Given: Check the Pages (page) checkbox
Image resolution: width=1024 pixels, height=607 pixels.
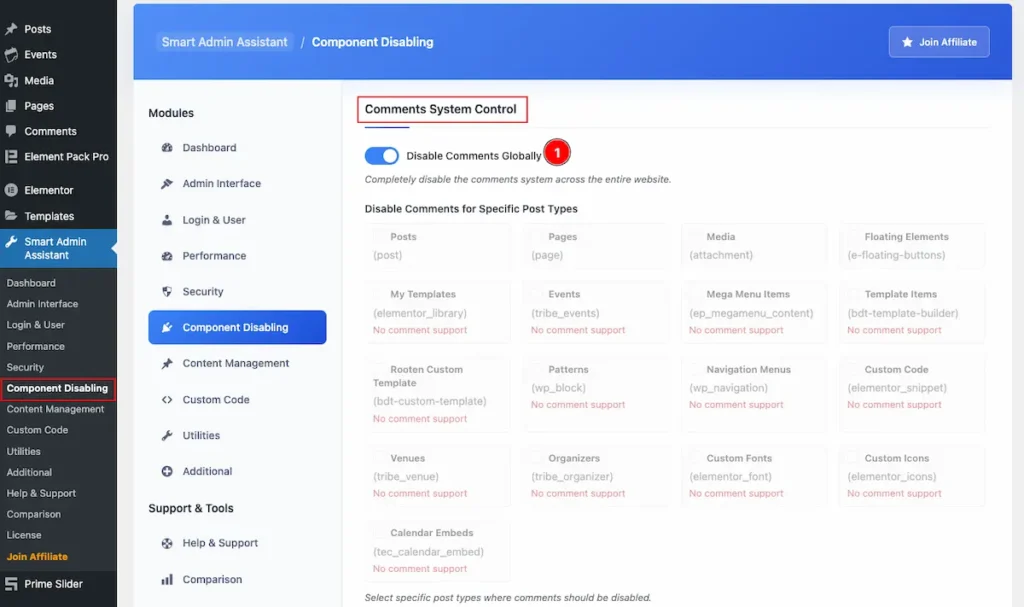Looking at the screenshot, I should pos(537,236).
